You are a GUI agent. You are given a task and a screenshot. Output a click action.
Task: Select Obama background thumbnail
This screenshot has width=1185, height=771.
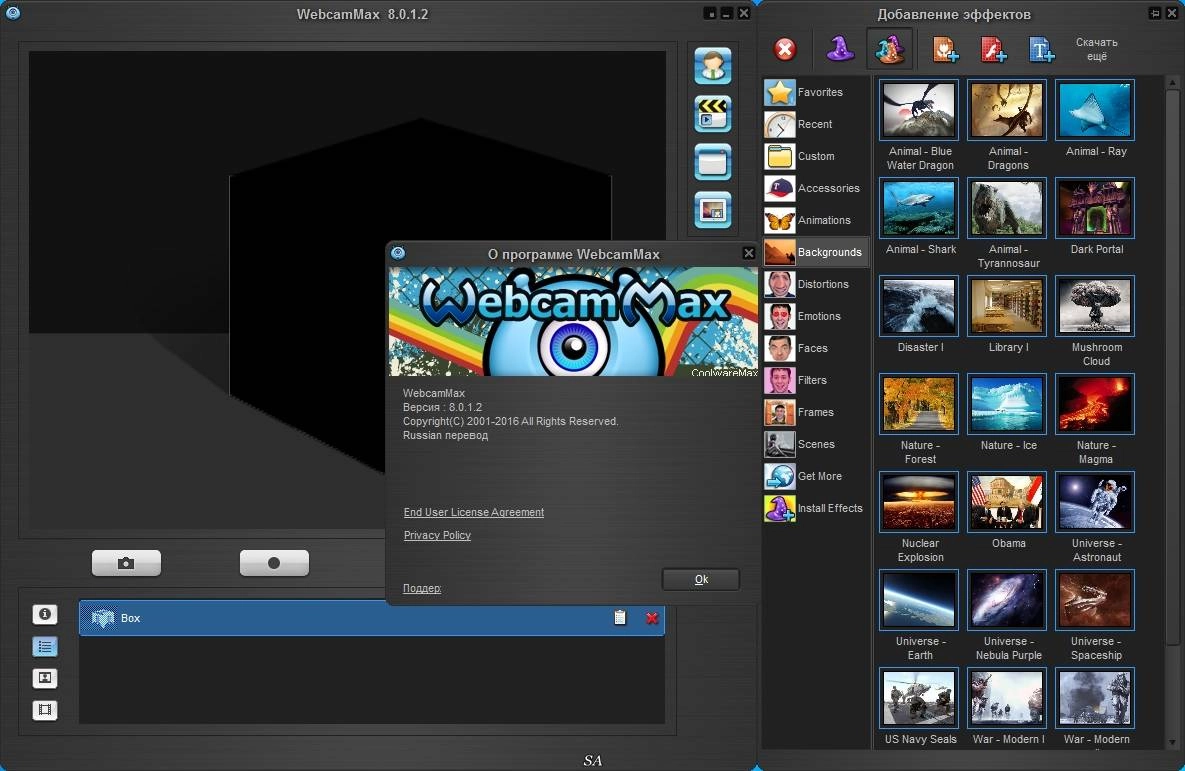(1007, 502)
